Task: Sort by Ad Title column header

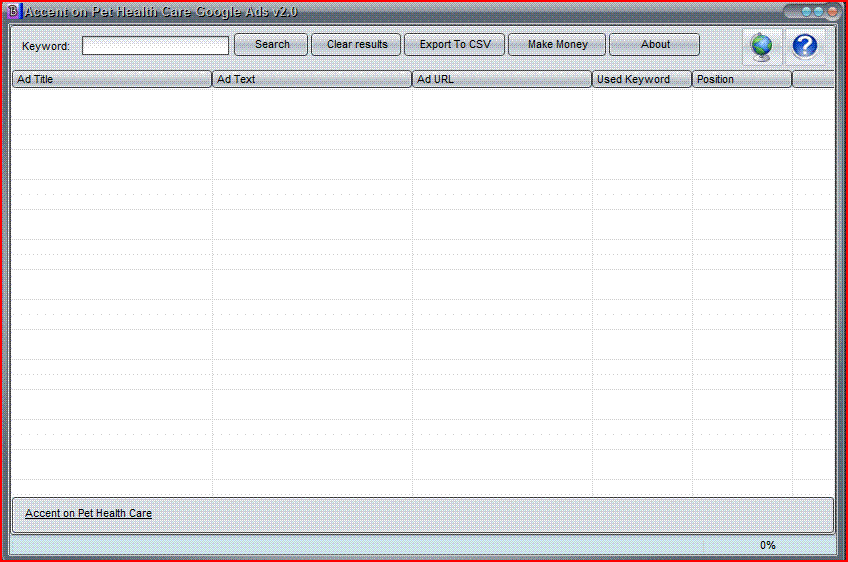Action: [112, 79]
